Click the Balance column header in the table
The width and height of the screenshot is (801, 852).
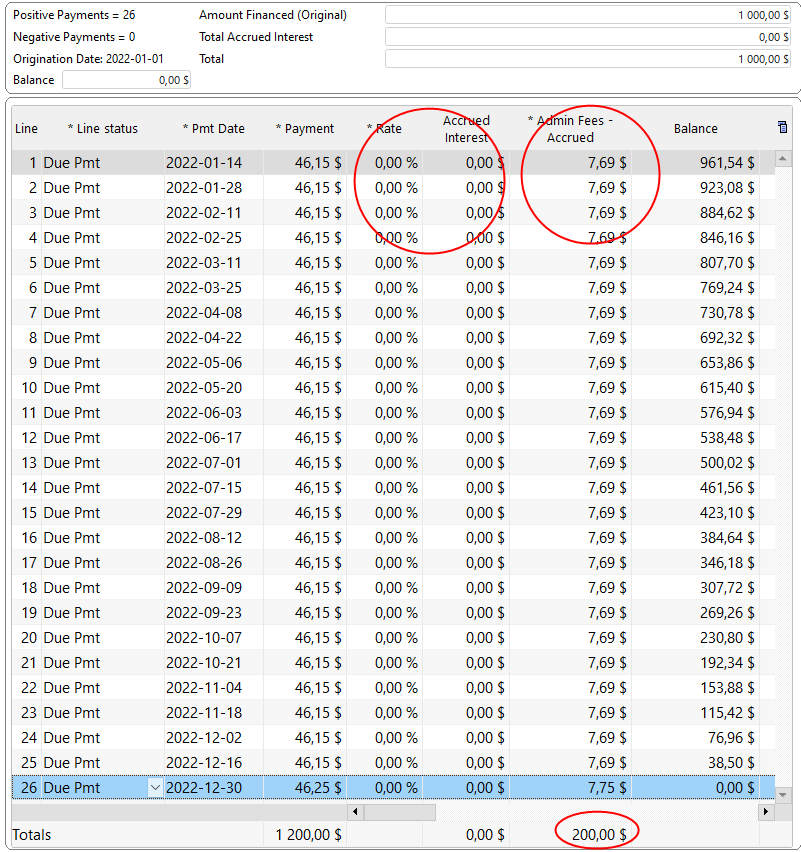[x=696, y=129]
